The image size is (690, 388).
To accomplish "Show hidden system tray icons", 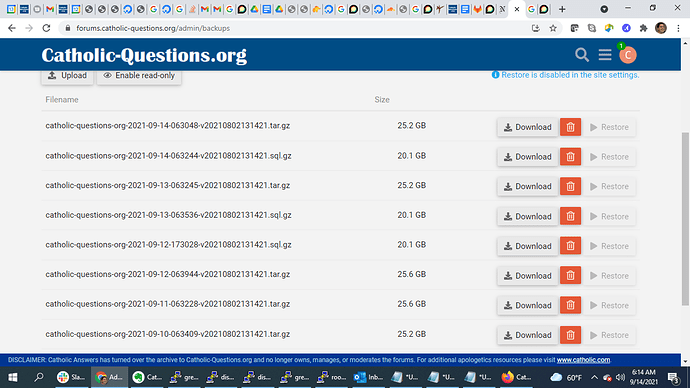I will coord(594,377).
